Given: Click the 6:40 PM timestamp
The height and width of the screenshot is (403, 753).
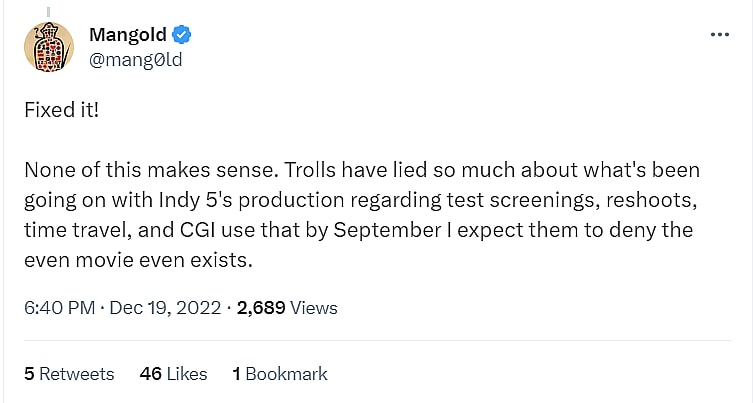Looking at the screenshot, I should [60, 308].
